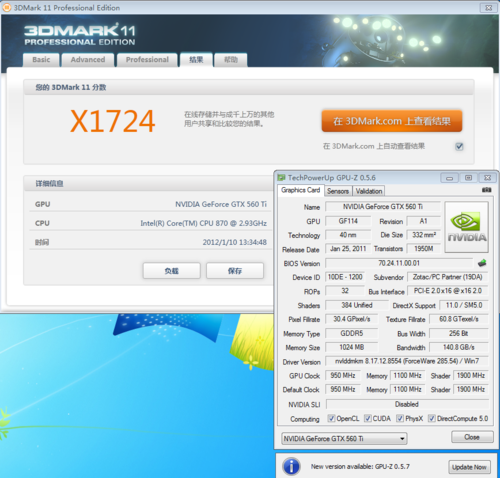Click the GPU-Z Close button

472,437
